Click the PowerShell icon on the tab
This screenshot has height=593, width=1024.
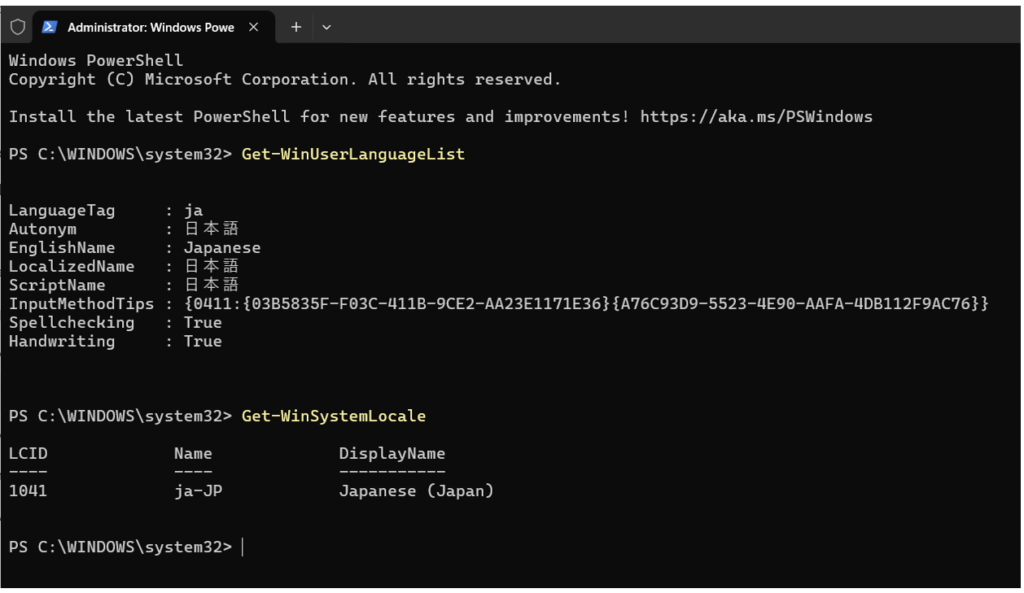(49, 27)
